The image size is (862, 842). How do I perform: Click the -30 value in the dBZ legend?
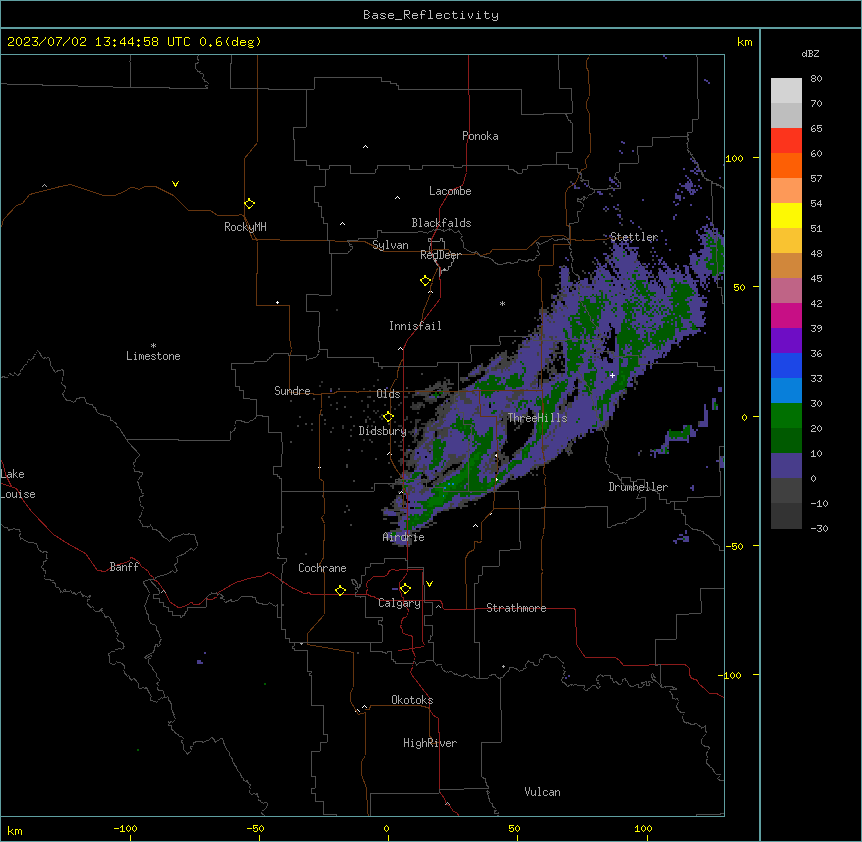click(819, 528)
